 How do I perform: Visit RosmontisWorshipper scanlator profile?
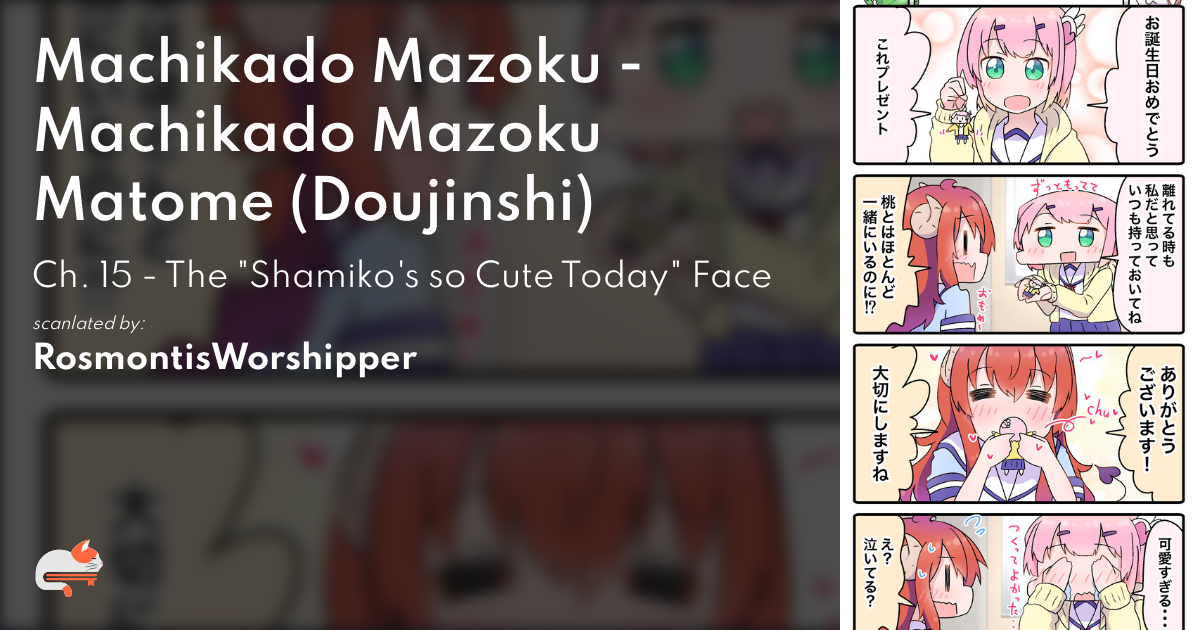point(225,358)
